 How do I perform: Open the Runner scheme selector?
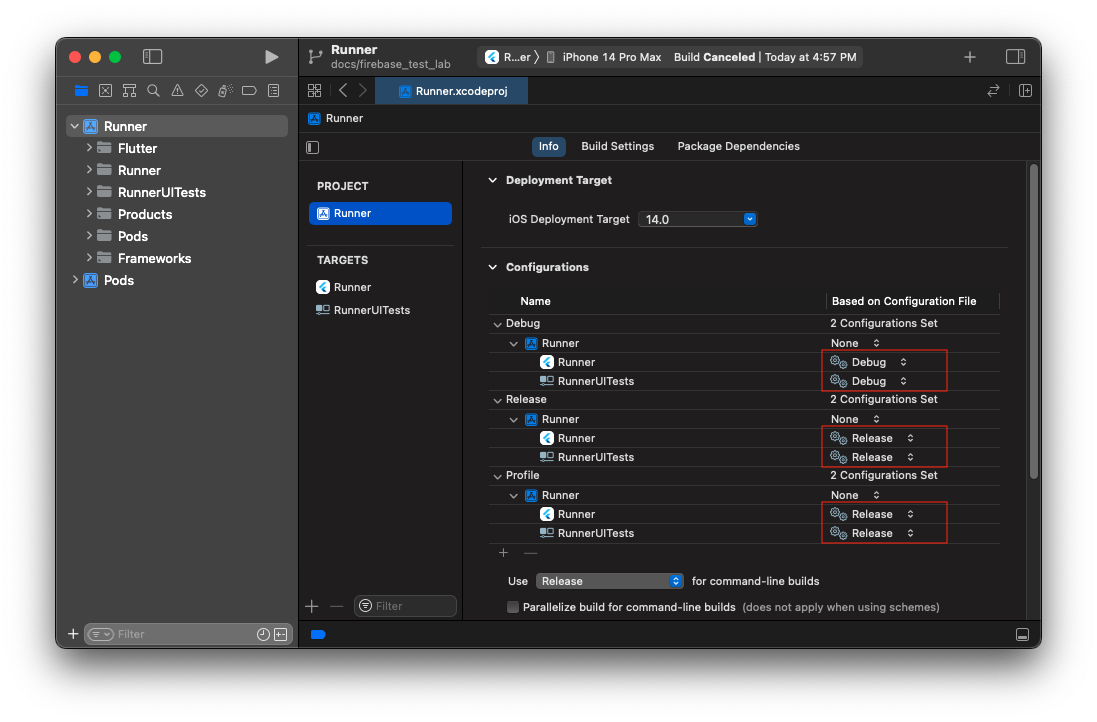(509, 57)
